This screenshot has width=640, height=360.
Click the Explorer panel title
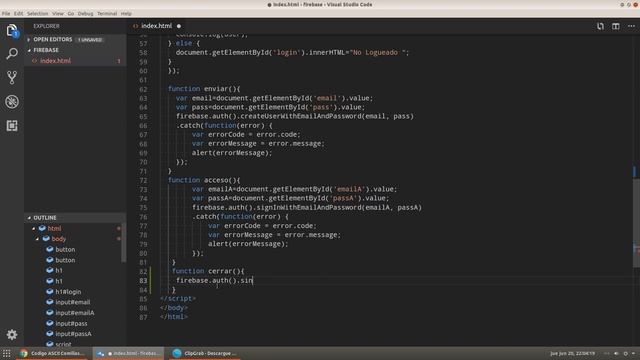tap(47, 26)
